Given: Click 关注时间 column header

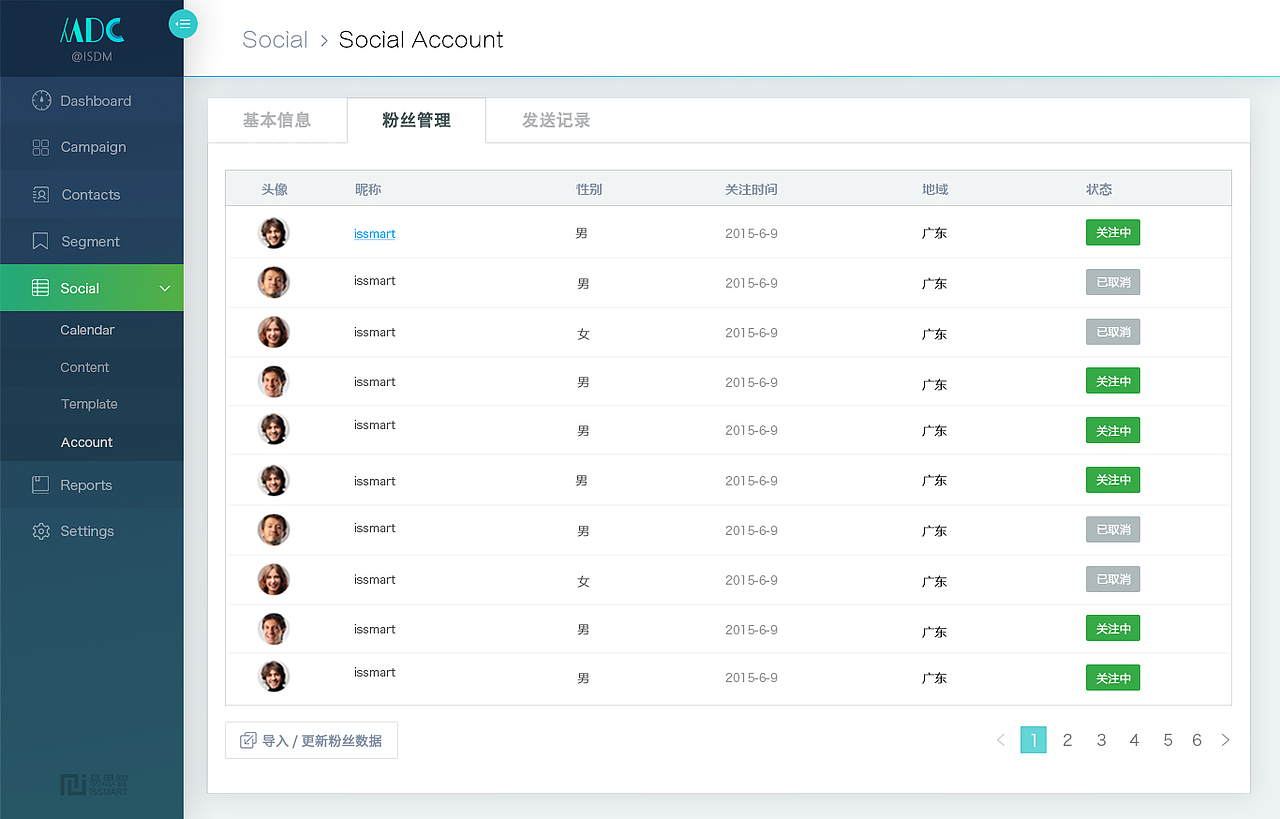Looking at the screenshot, I should [x=751, y=189].
